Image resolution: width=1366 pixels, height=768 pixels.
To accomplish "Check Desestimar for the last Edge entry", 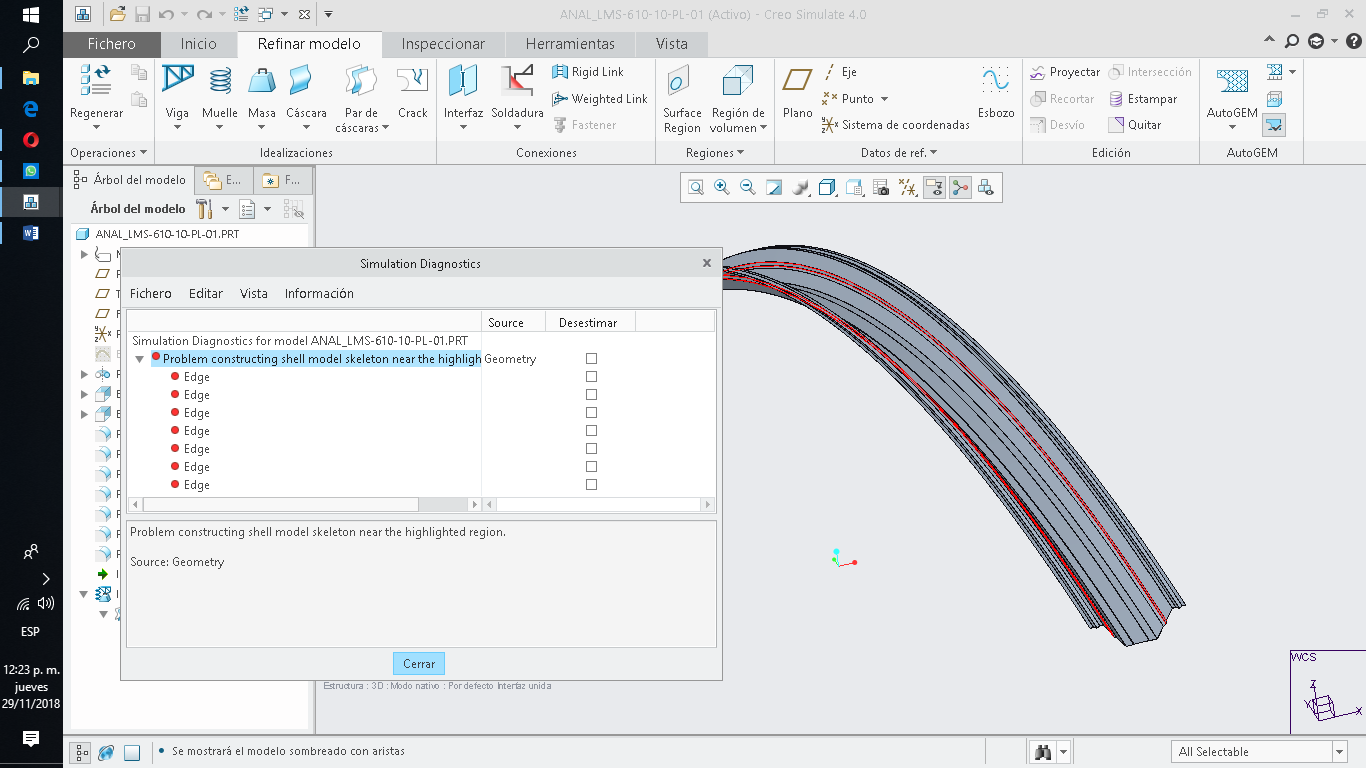I will (x=591, y=484).
